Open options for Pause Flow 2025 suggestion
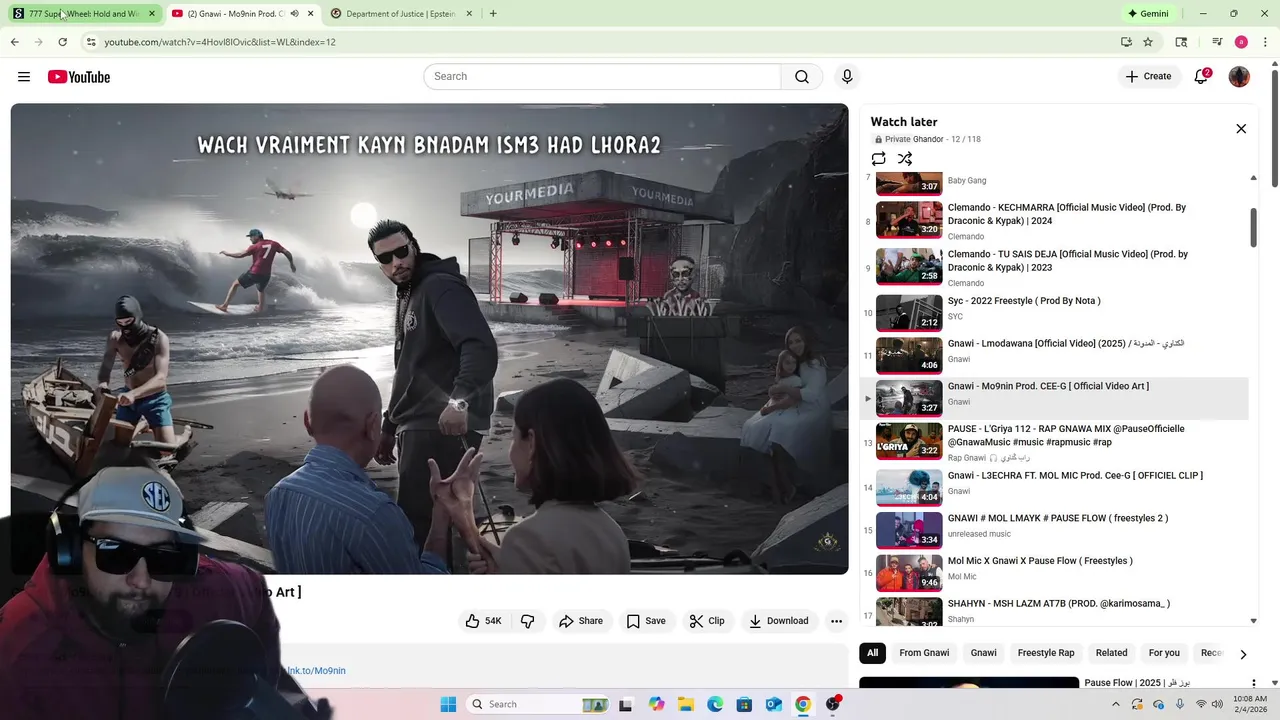The width and height of the screenshot is (1280, 720). 1253,684
